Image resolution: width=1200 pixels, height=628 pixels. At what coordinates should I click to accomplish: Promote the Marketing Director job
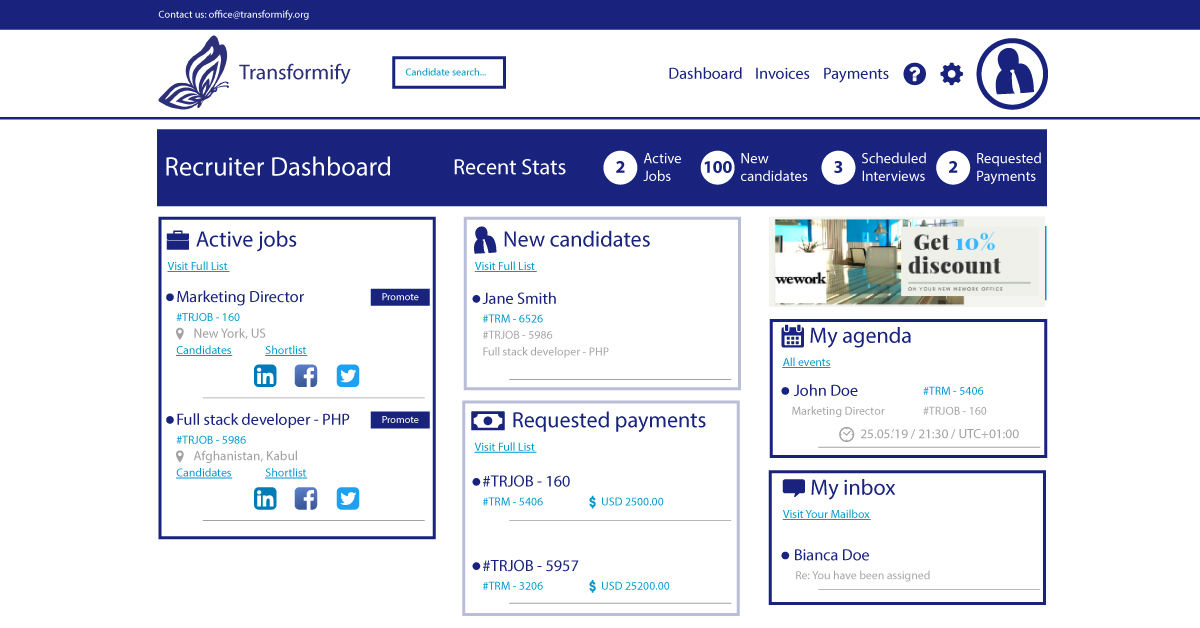[x=400, y=297]
